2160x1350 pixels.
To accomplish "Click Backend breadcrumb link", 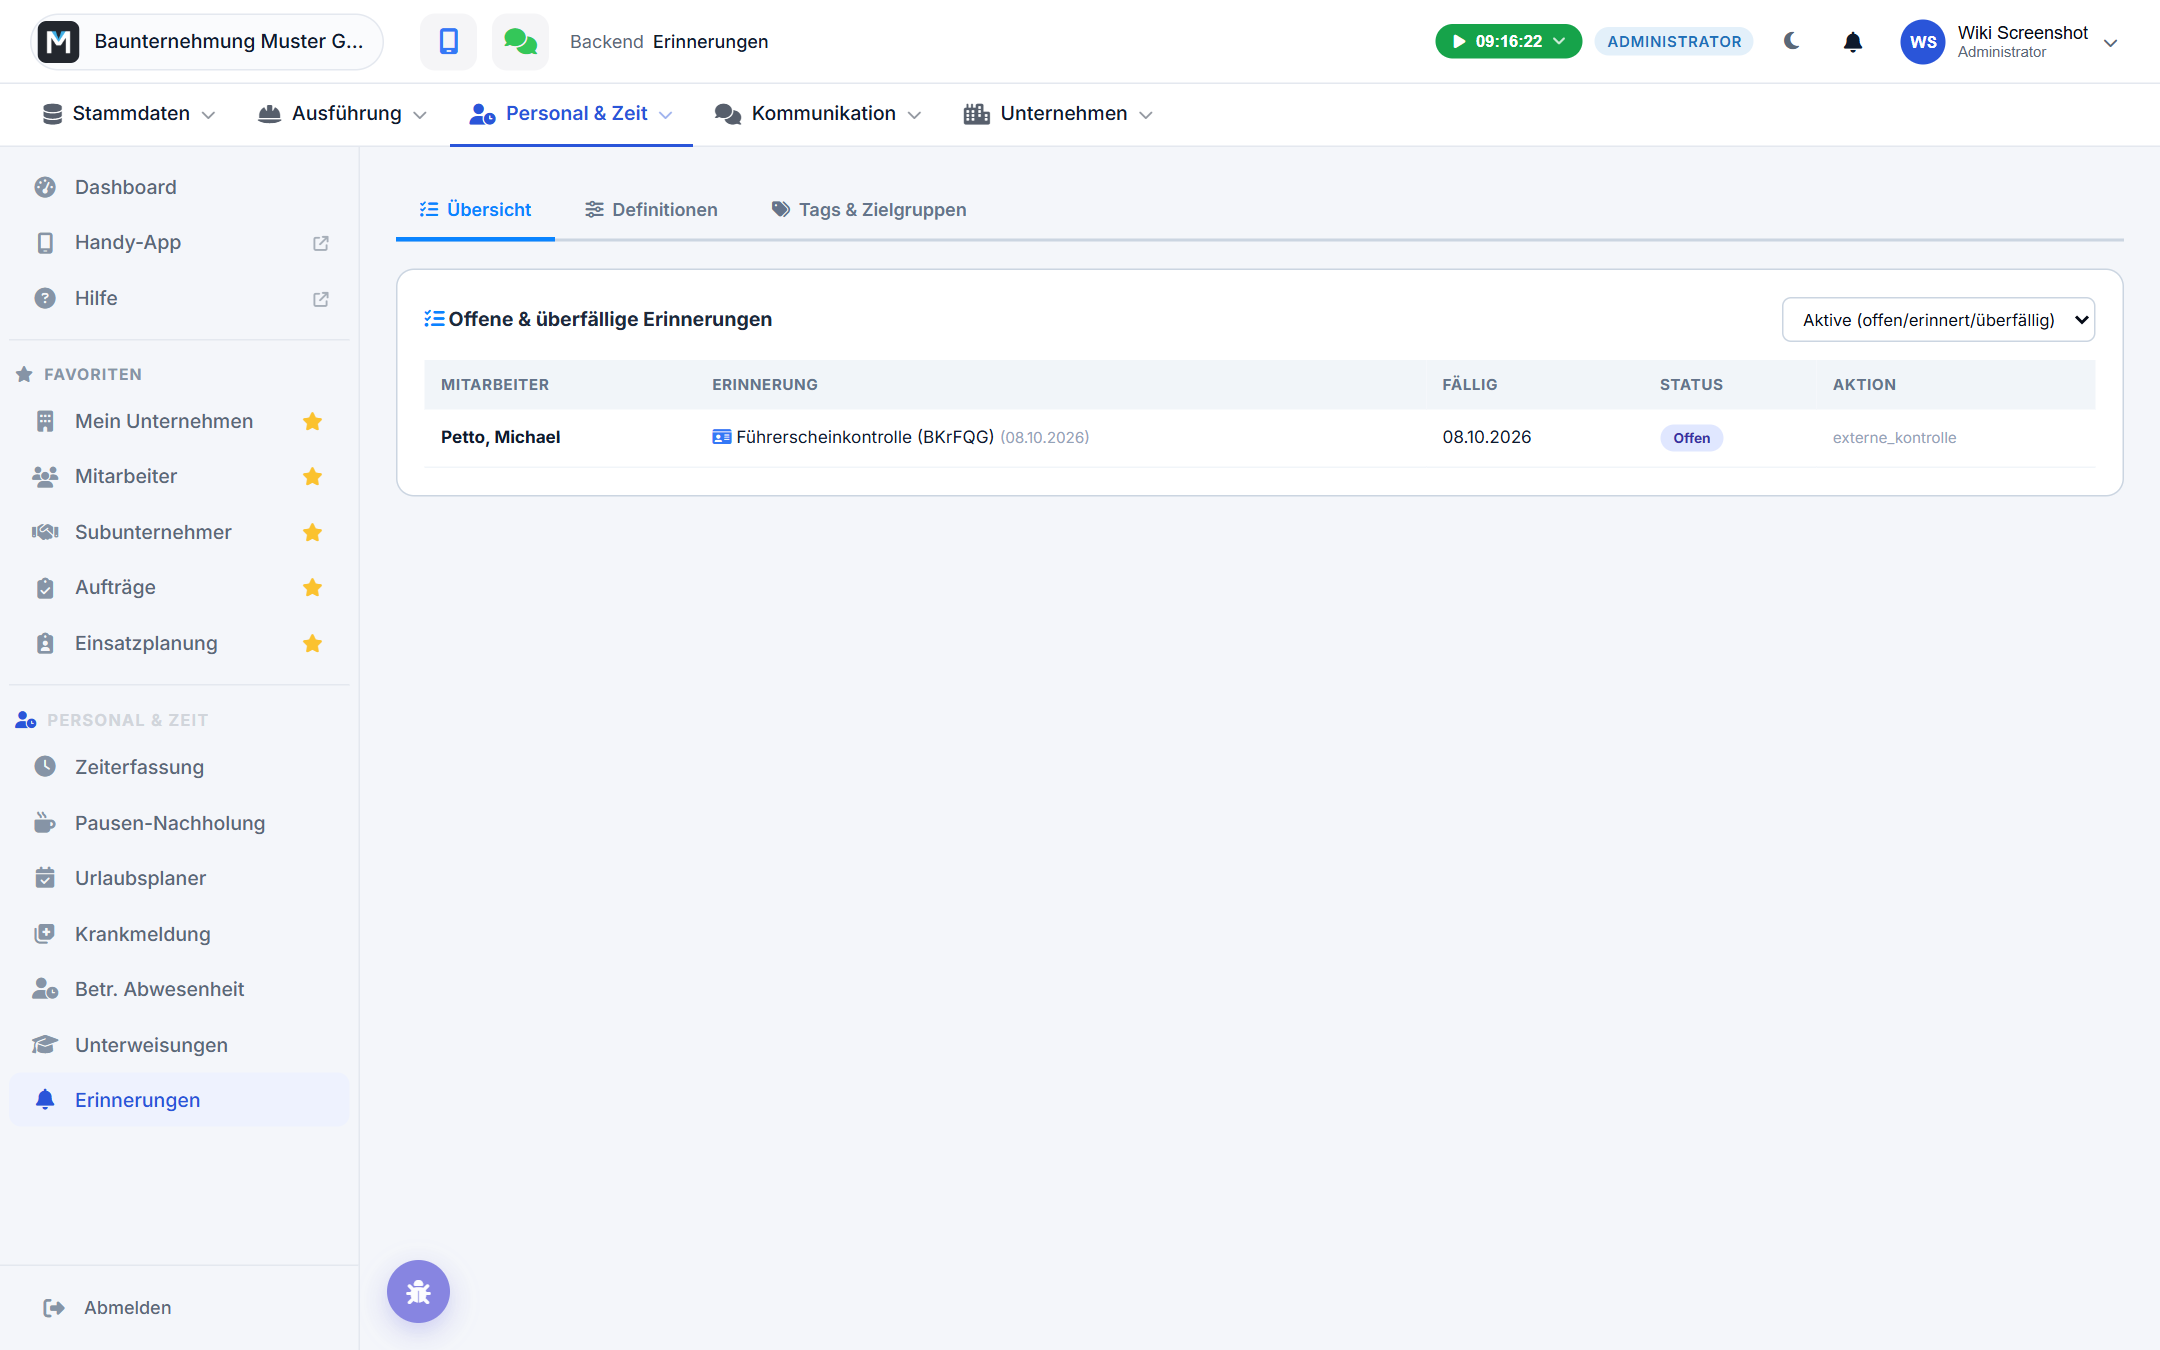I will click(x=606, y=42).
